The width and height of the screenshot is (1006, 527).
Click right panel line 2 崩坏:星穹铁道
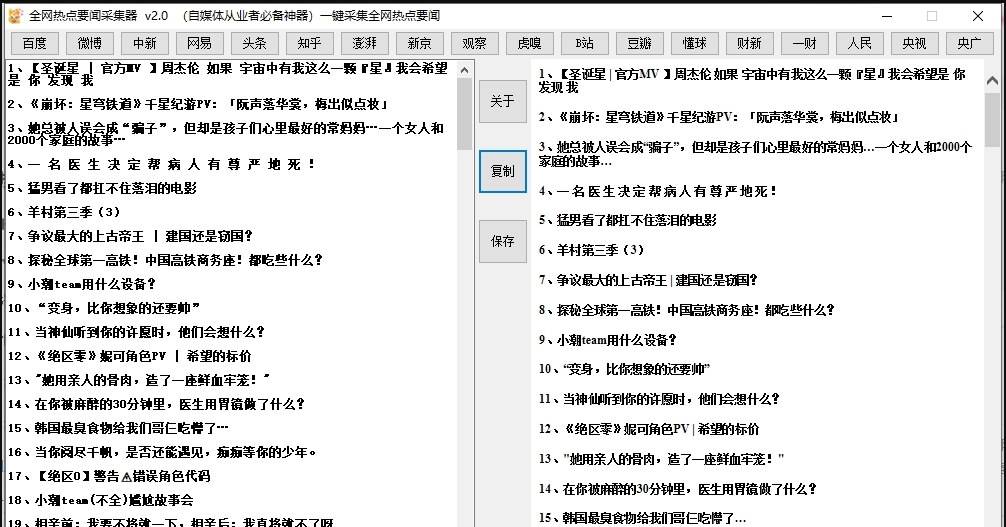point(719,117)
